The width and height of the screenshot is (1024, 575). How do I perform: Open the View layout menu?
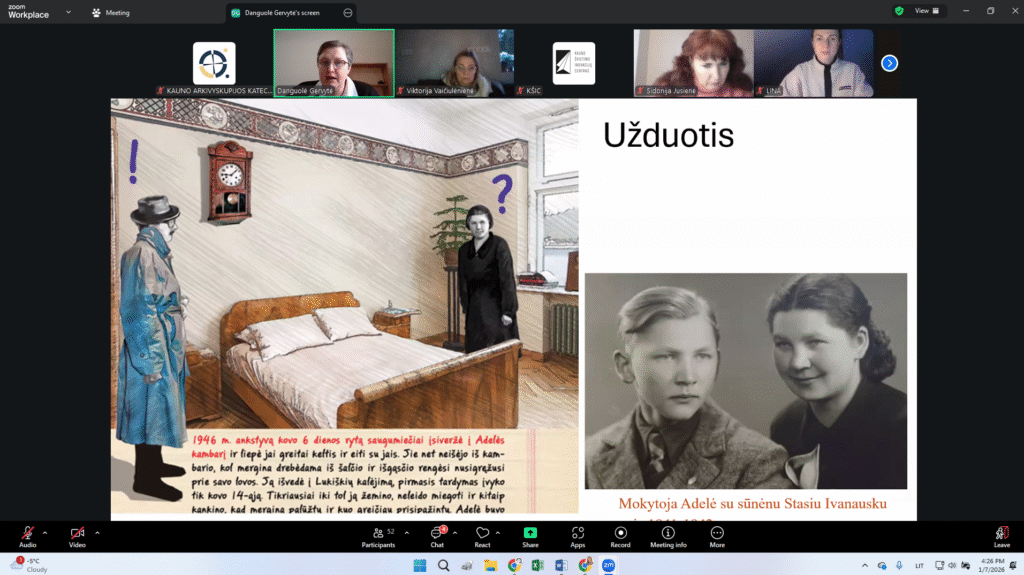point(928,11)
